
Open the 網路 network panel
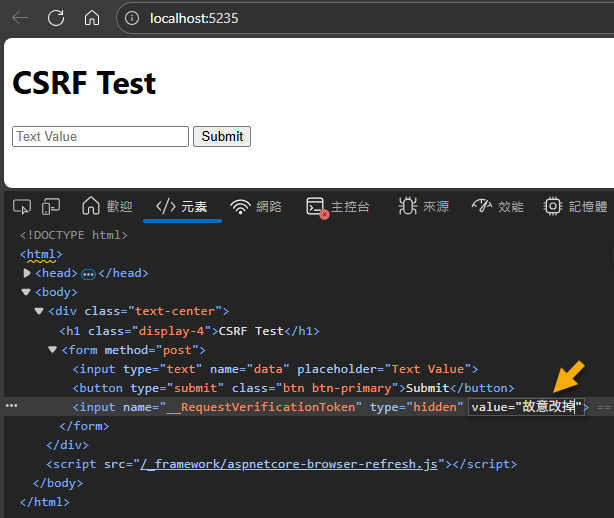(x=256, y=206)
